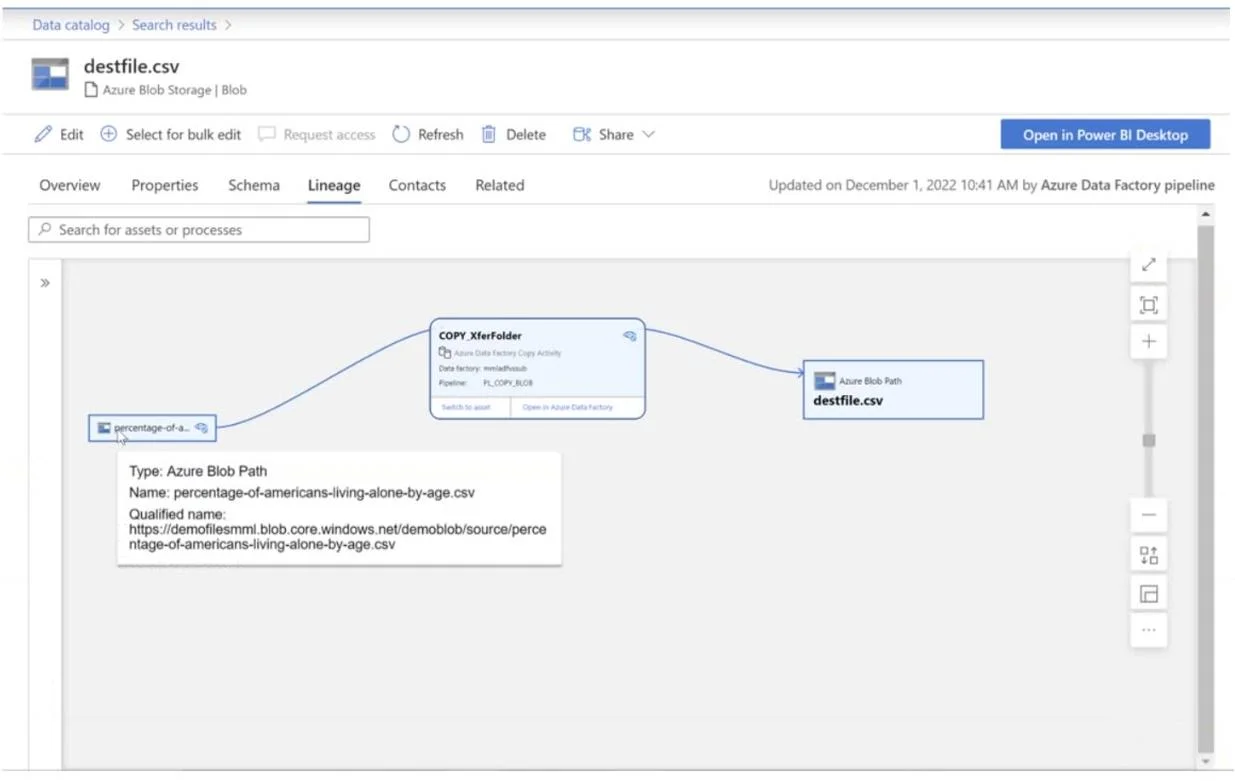Screen dimensions: 1235x781
Task: Focus the Search for assets field
Action: point(199,230)
